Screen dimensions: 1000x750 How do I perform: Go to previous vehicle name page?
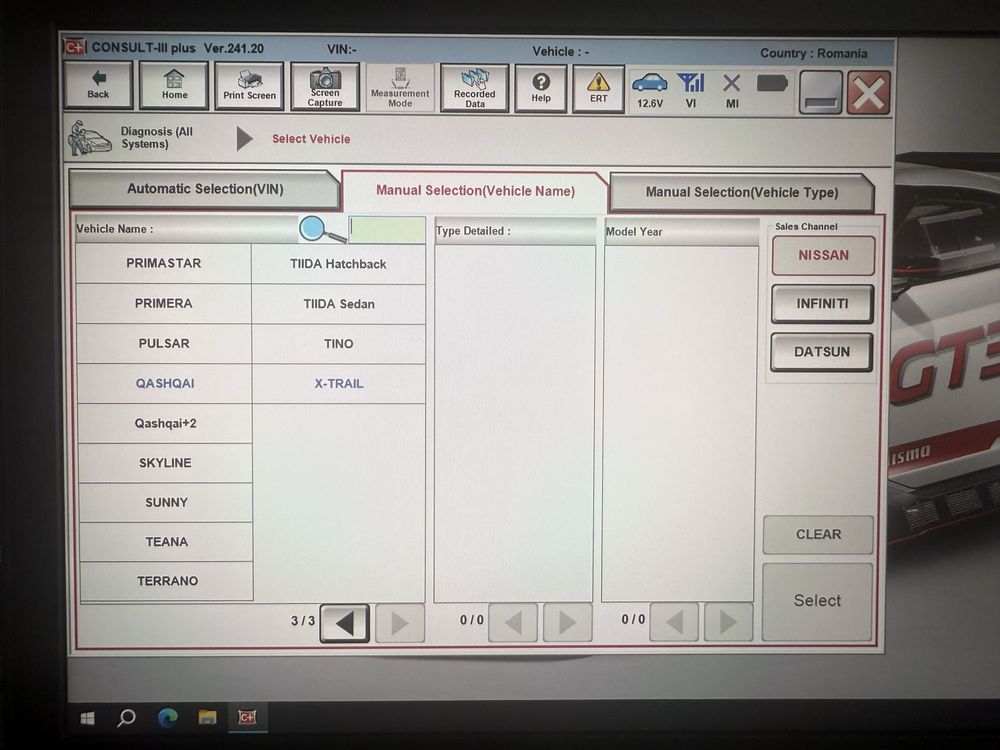345,622
